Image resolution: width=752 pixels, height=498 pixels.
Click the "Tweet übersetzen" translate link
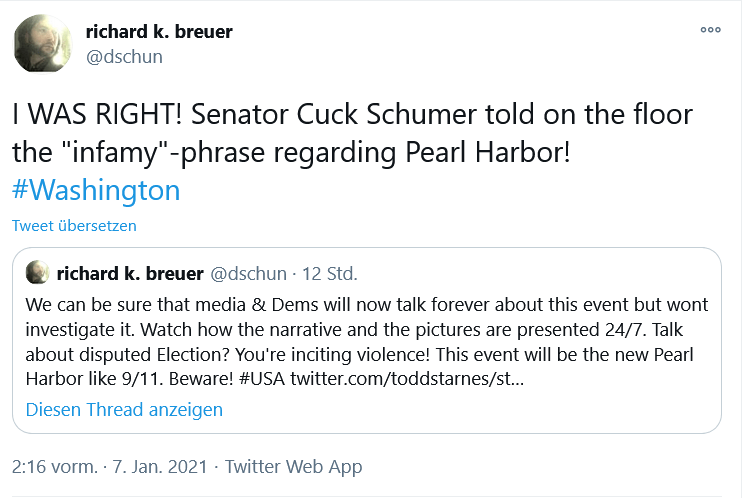point(74,226)
